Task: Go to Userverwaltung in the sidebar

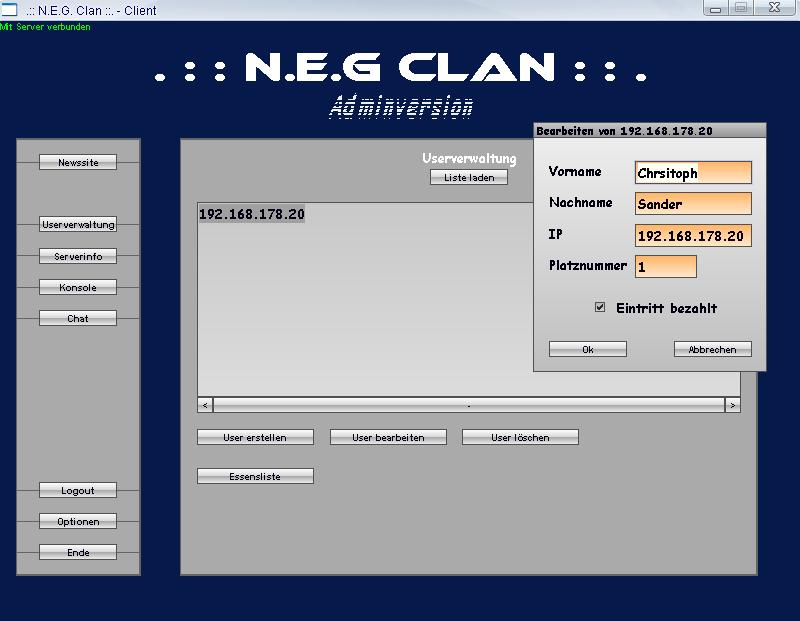Action: 78,224
